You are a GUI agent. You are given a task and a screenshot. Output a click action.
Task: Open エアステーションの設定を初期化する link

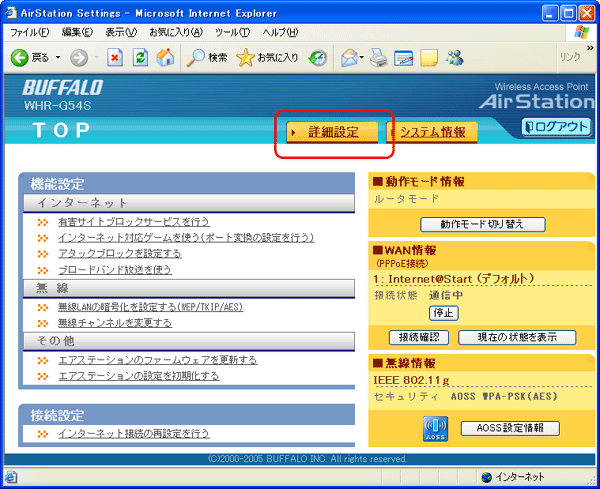point(139,377)
